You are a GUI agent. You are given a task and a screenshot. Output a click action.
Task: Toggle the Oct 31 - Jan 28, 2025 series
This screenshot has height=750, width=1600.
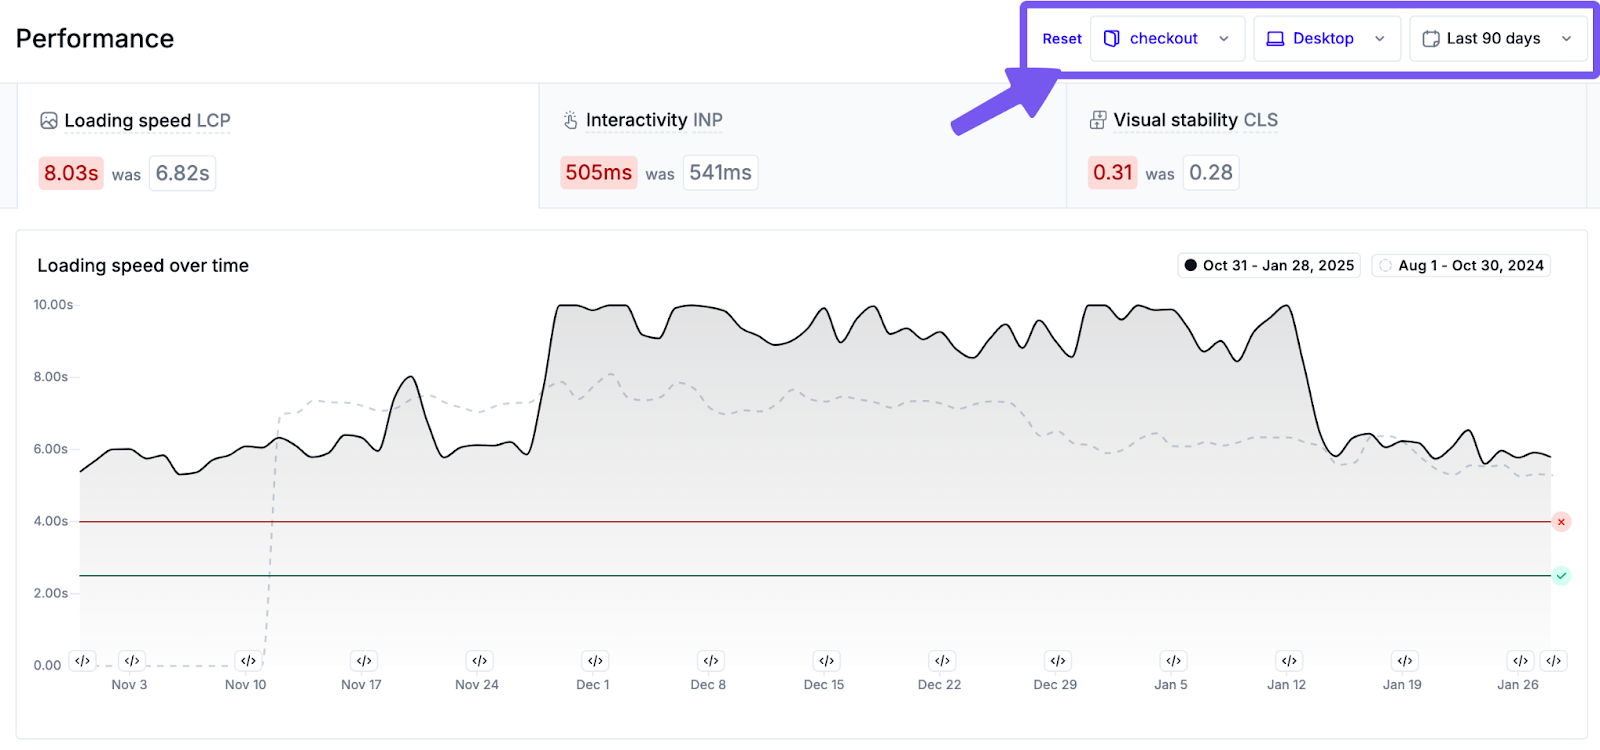[x=1268, y=266]
